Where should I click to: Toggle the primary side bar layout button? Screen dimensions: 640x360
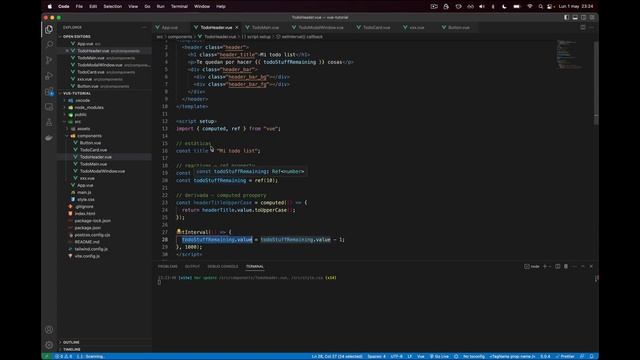coord(566,18)
